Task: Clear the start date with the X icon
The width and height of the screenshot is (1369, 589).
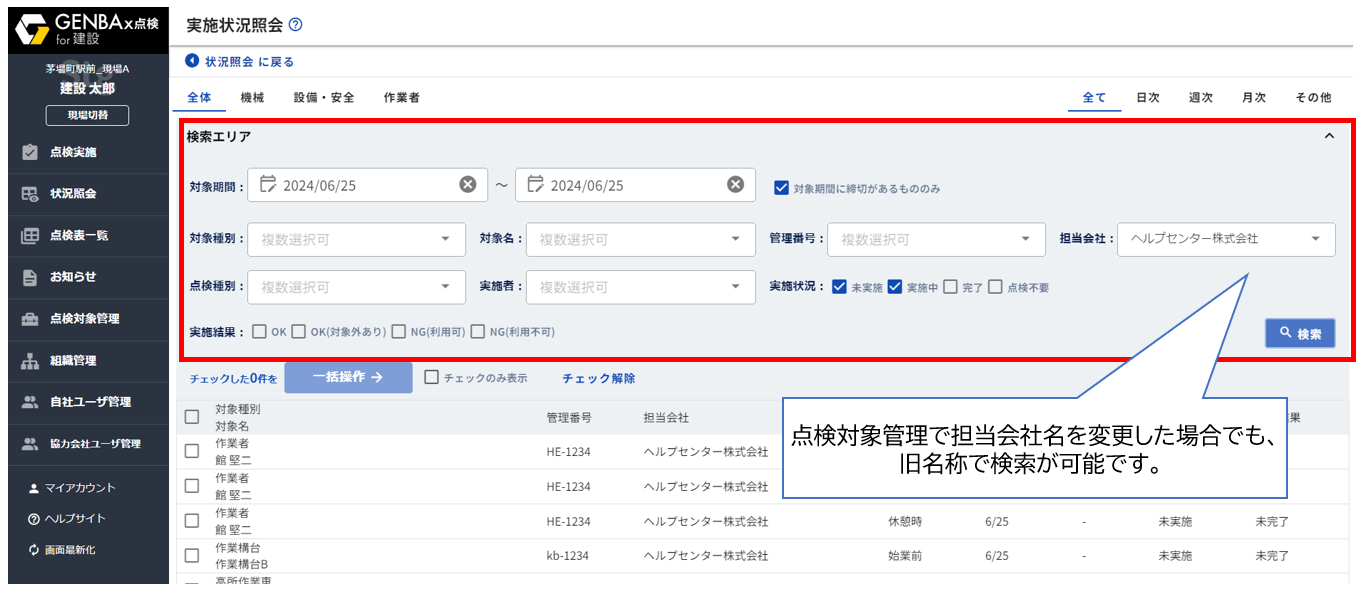Action: point(467,185)
